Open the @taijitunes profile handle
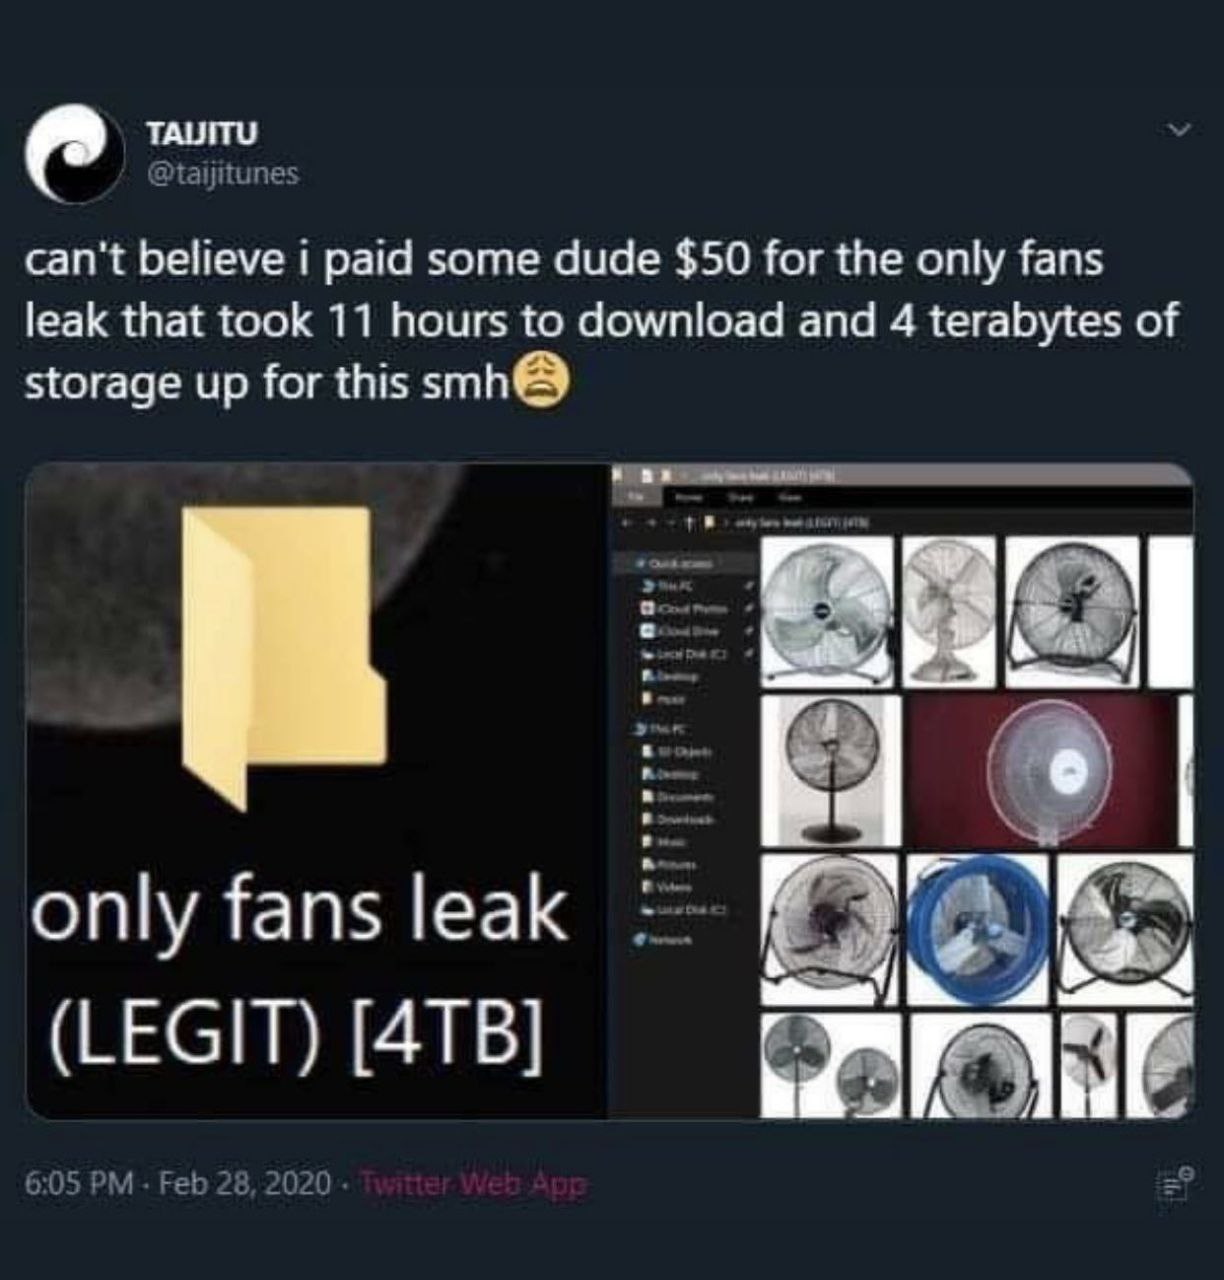Viewport: 1224px width, 1280px height. tap(222, 173)
